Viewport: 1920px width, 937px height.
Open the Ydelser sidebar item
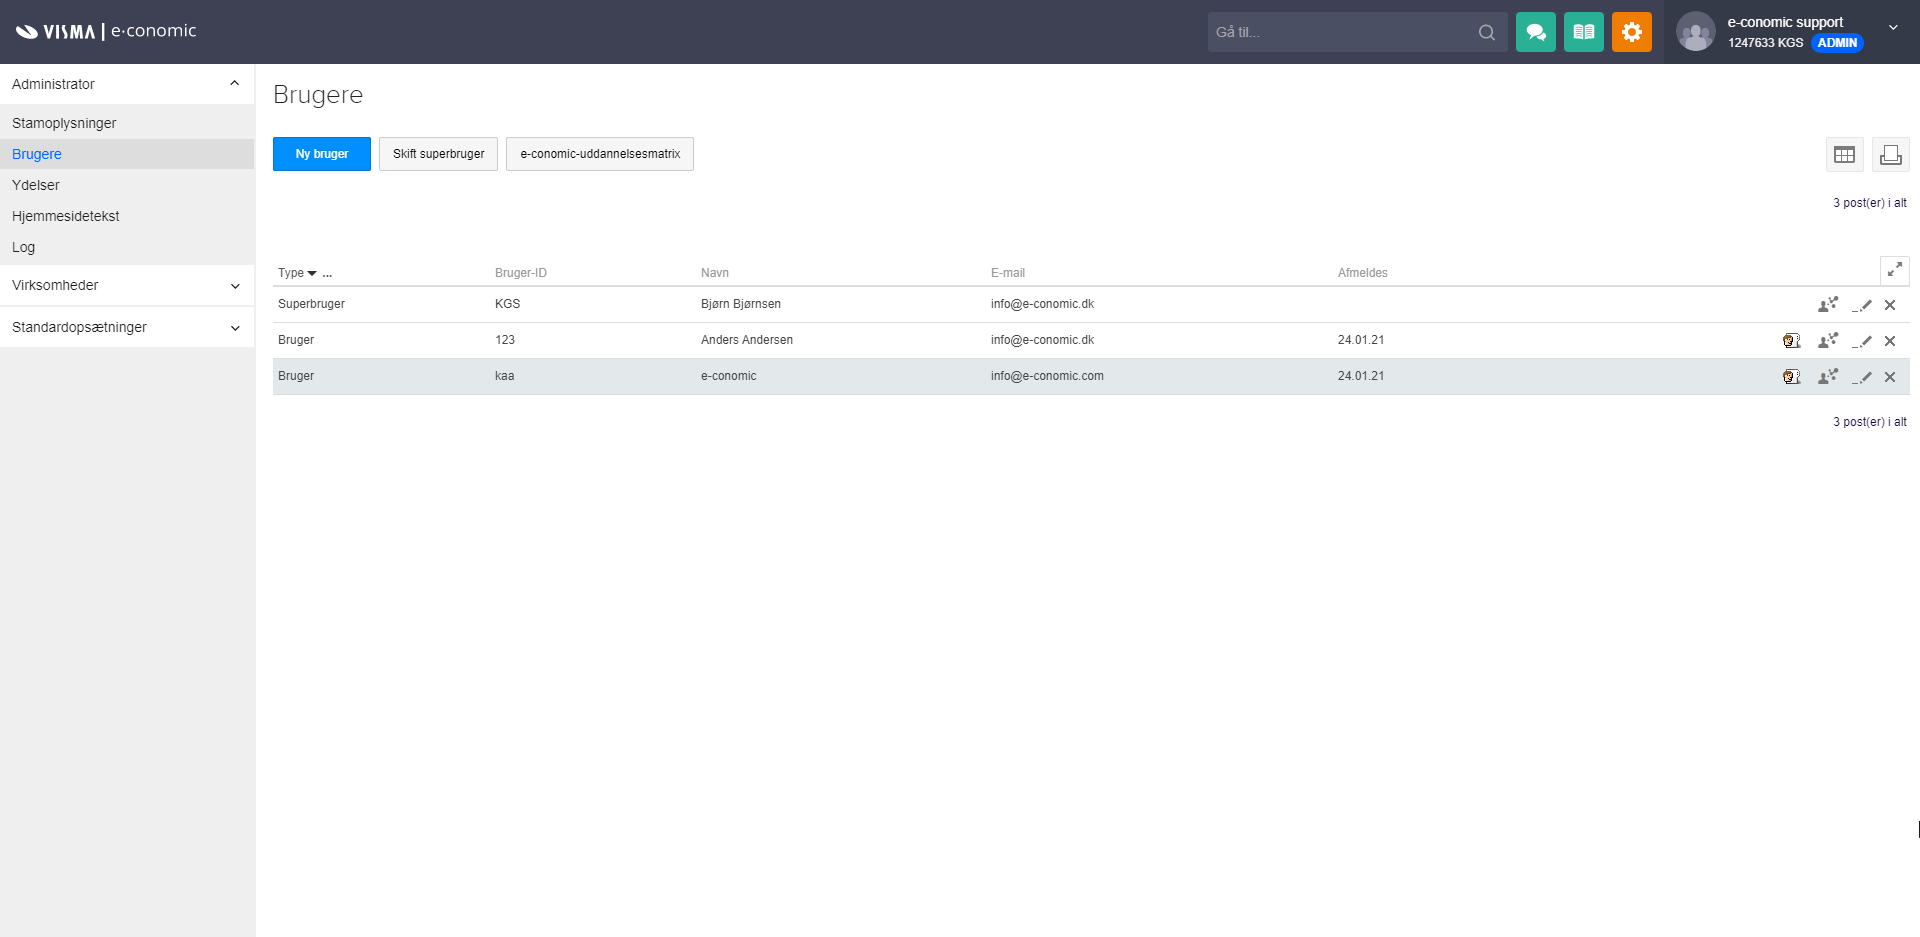pyautogui.click(x=36, y=185)
